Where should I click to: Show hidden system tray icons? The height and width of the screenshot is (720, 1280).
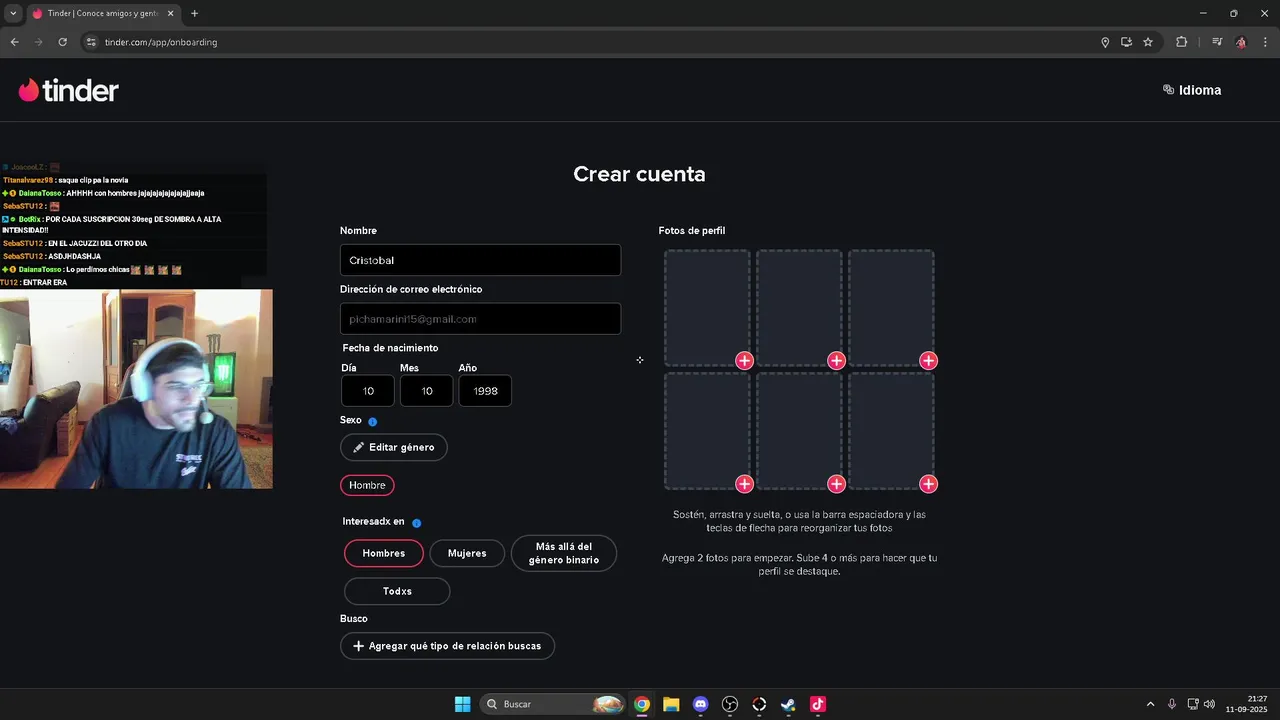1150,704
